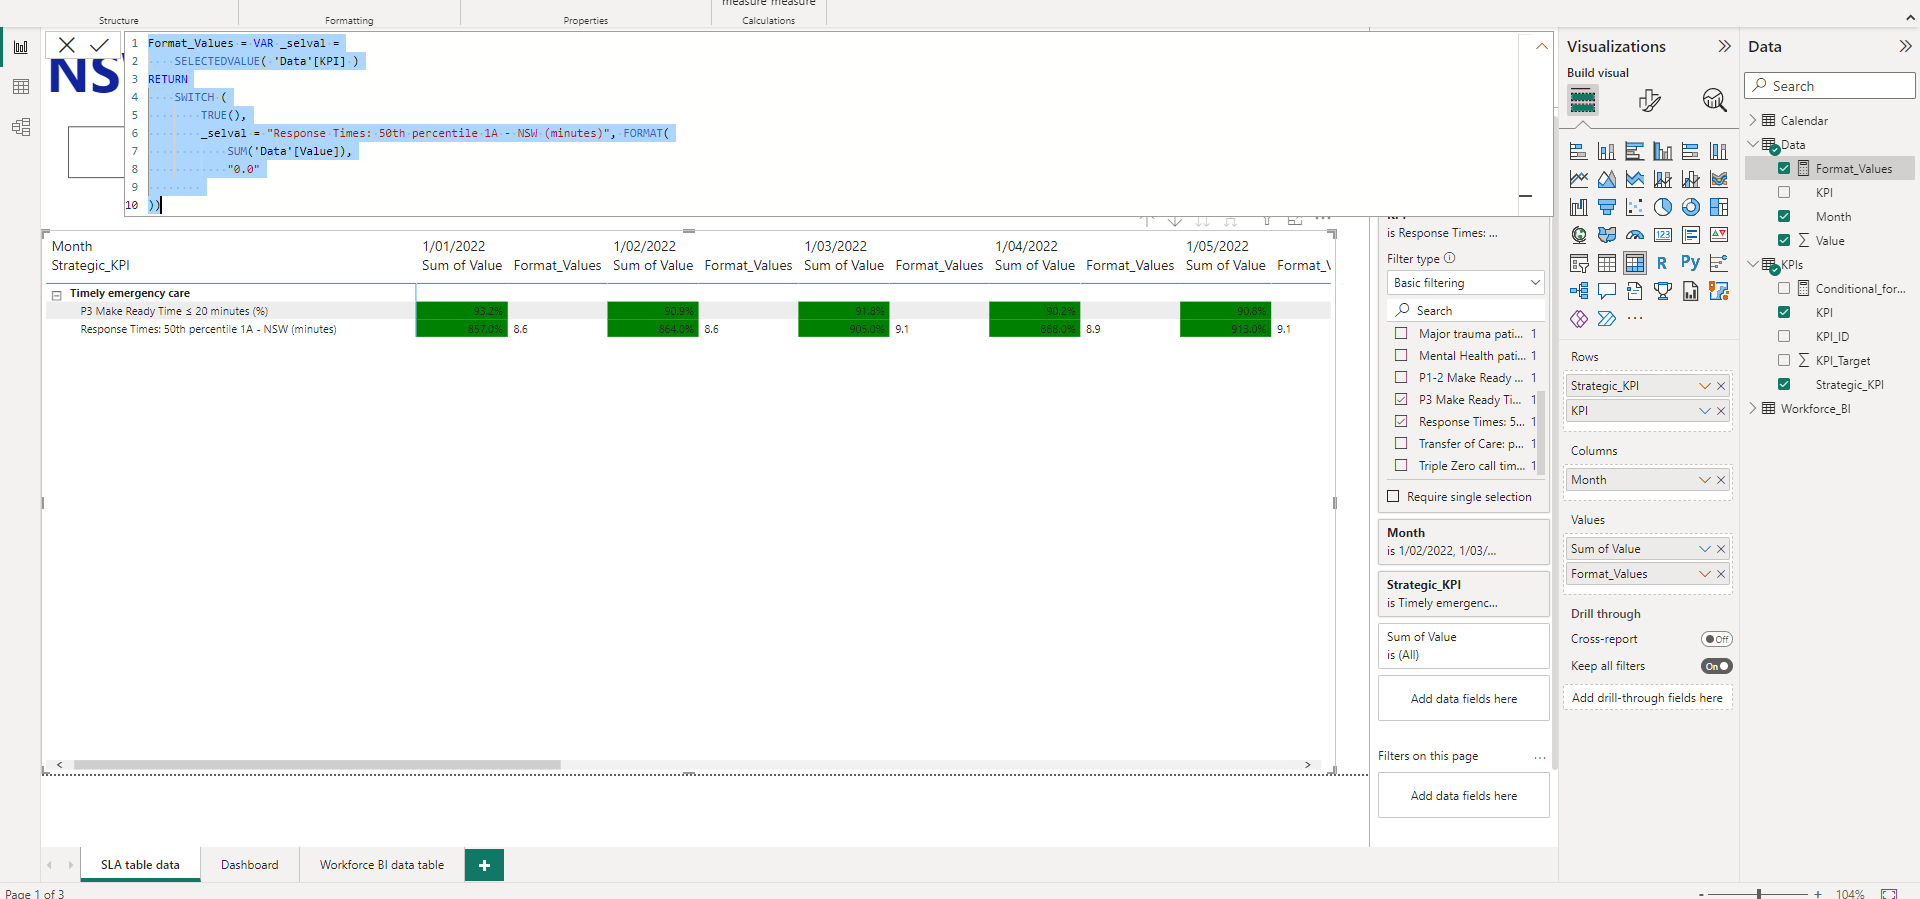
Task: Select the Treemap visualization
Action: pyautogui.click(x=1719, y=207)
